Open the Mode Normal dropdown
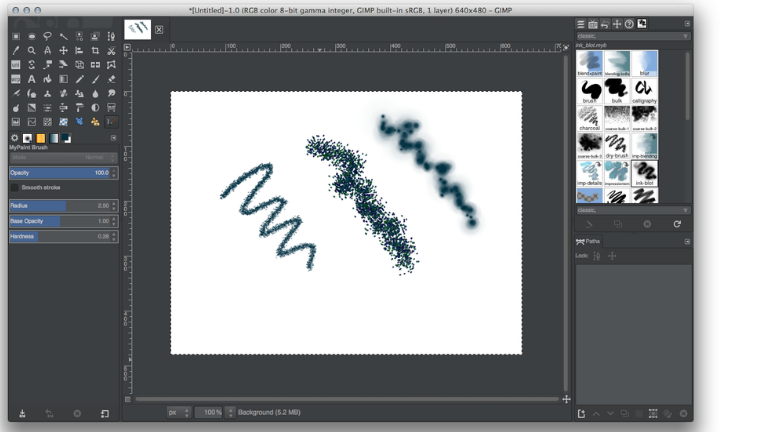768x432 pixels. pyautogui.click(x=63, y=157)
